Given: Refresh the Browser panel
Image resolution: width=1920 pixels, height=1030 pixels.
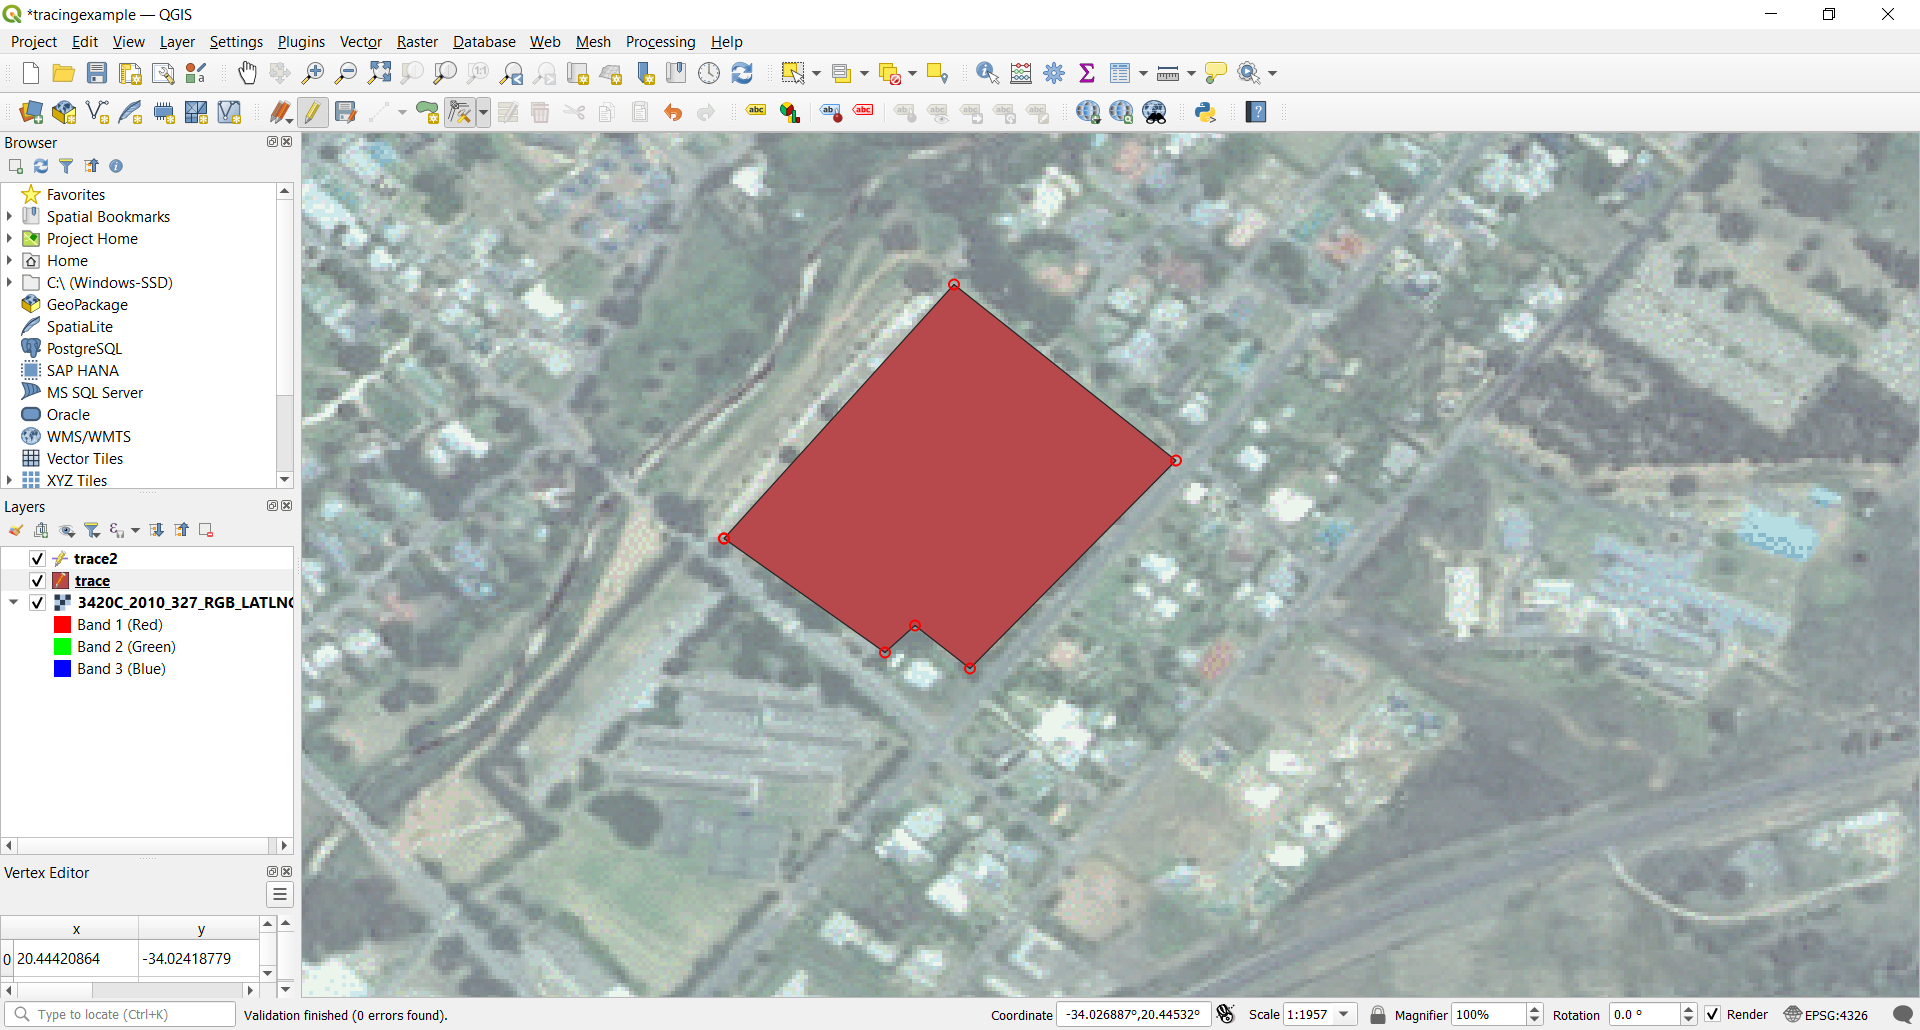Looking at the screenshot, I should point(41,166).
